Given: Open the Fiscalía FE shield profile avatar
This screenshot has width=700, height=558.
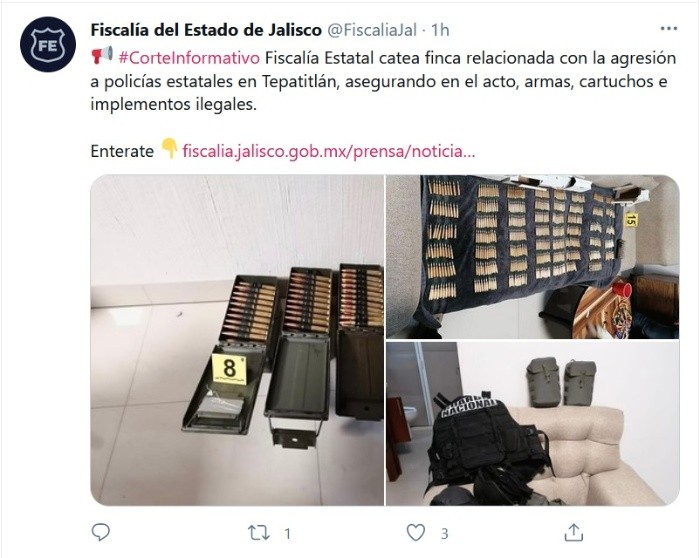Looking at the screenshot, I should pos(47,44).
